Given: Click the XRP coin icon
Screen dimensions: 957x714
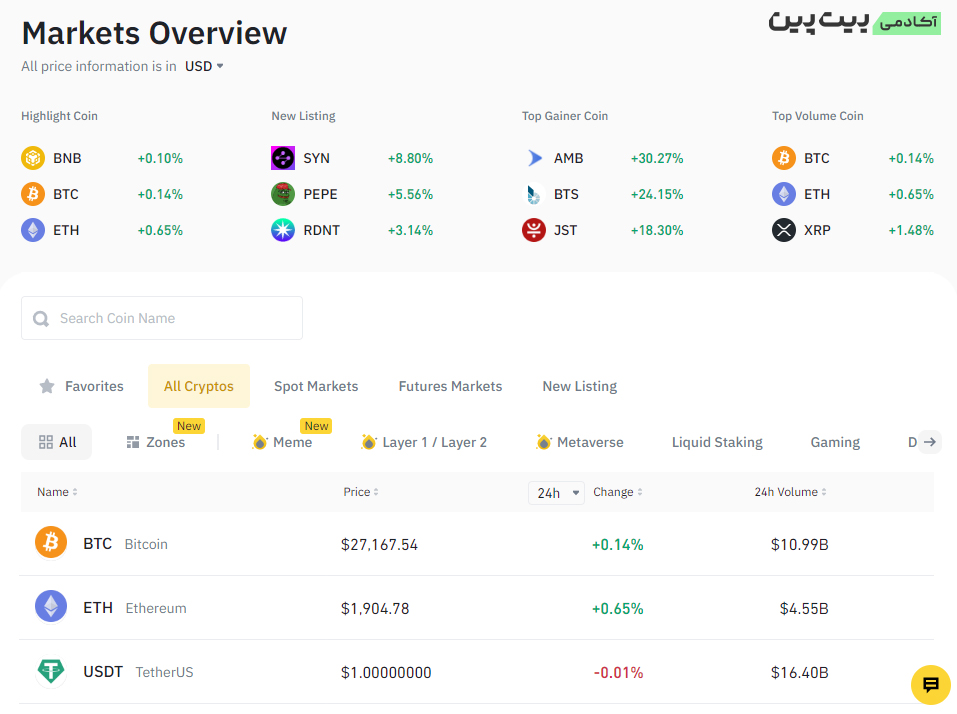Looking at the screenshot, I should [784, 230].
